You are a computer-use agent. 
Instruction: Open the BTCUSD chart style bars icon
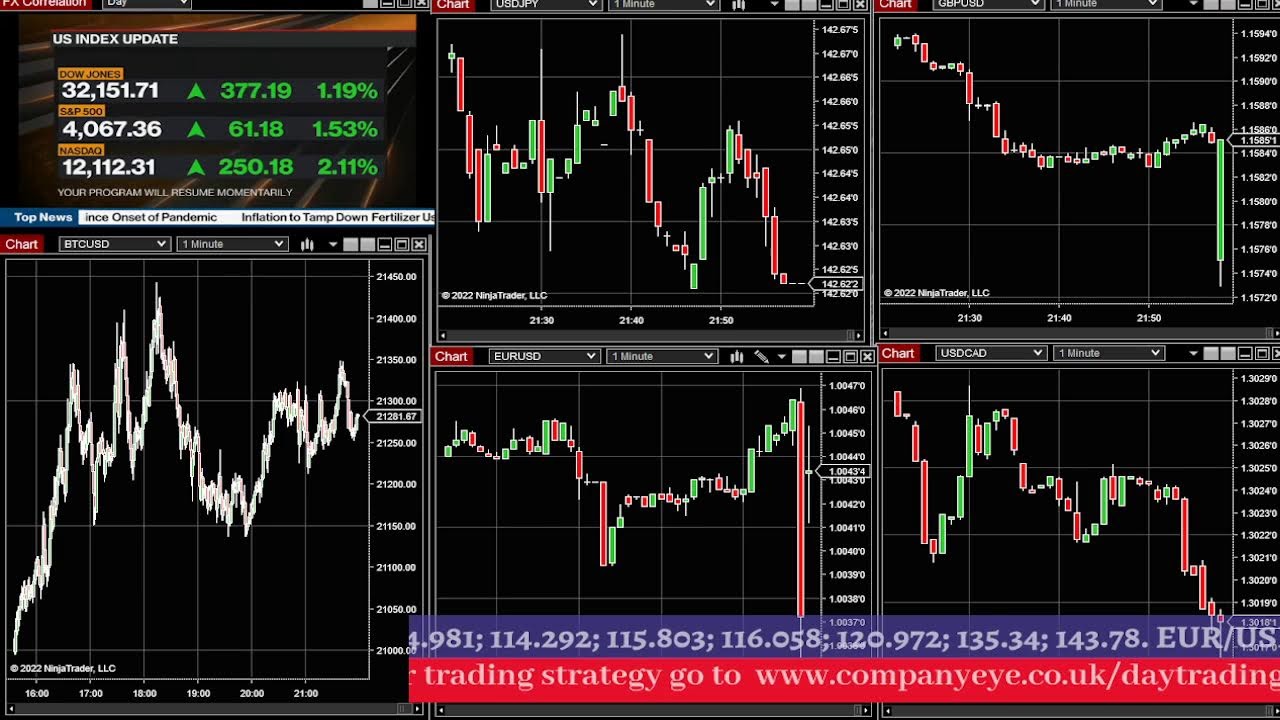pyautogui.click(x=307, y=244)
